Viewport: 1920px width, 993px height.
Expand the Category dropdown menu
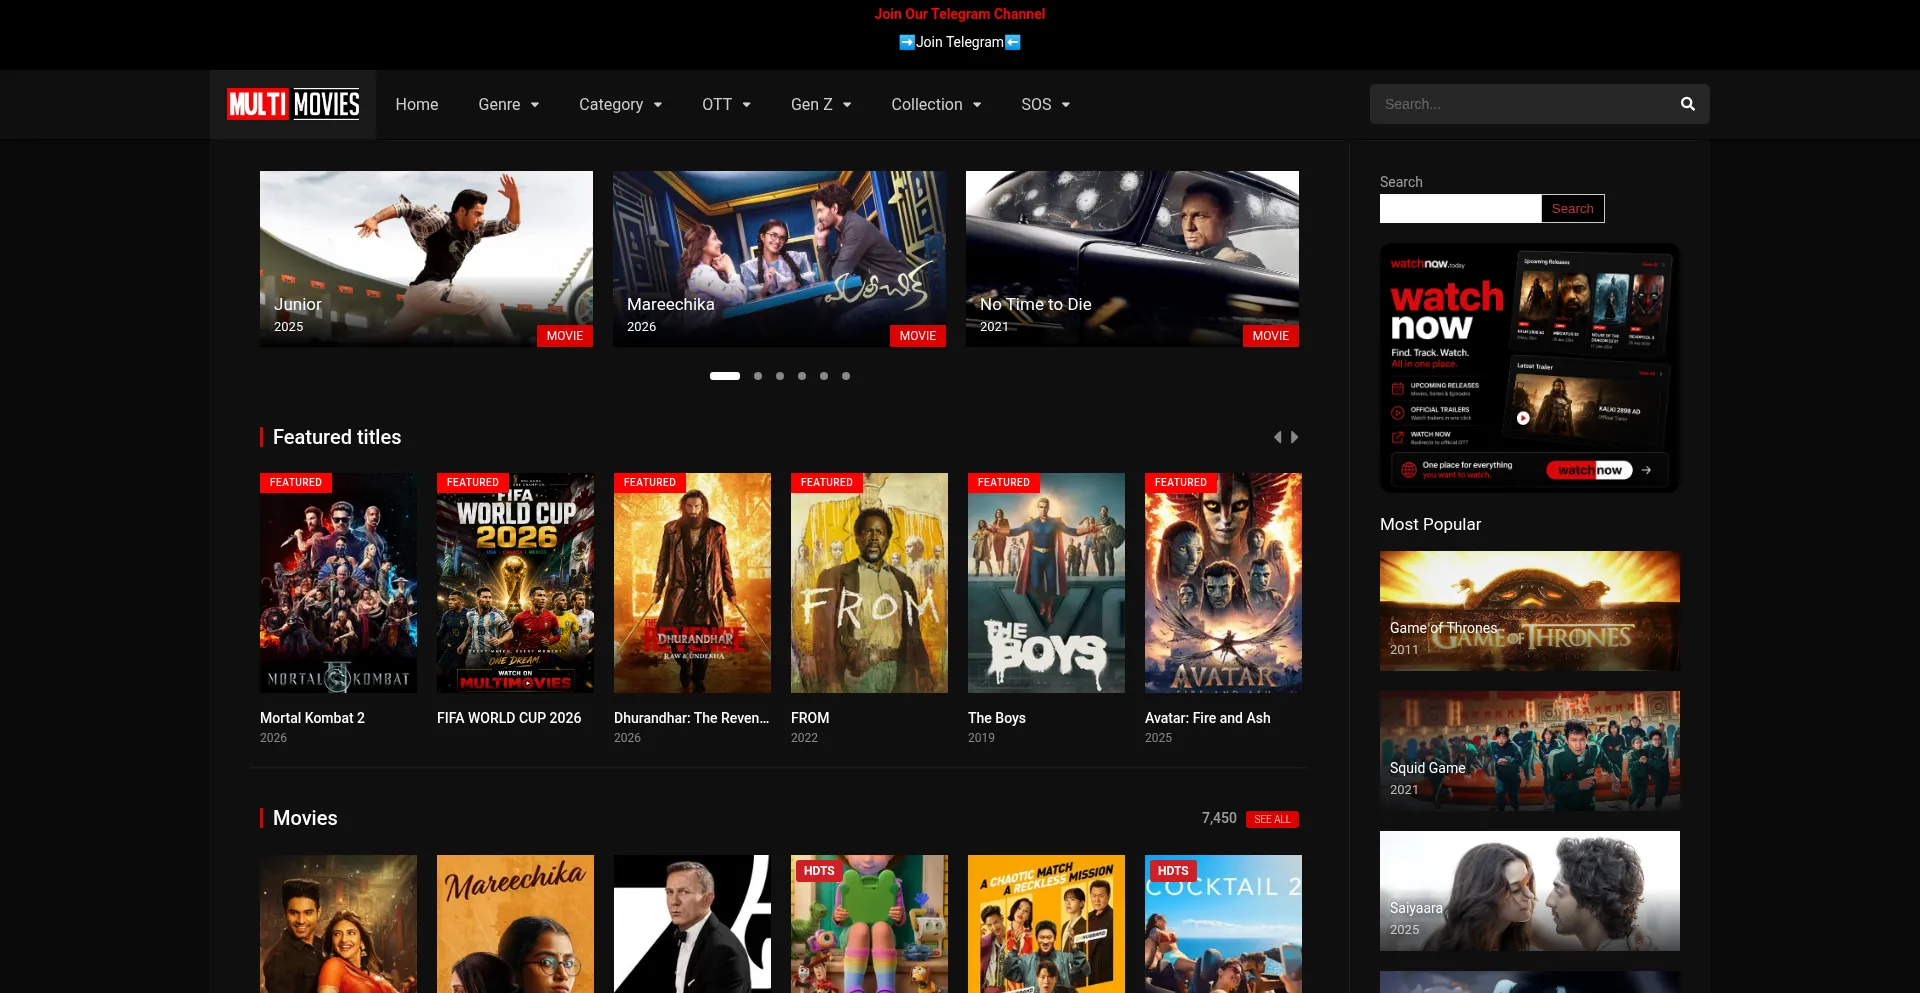621,104
